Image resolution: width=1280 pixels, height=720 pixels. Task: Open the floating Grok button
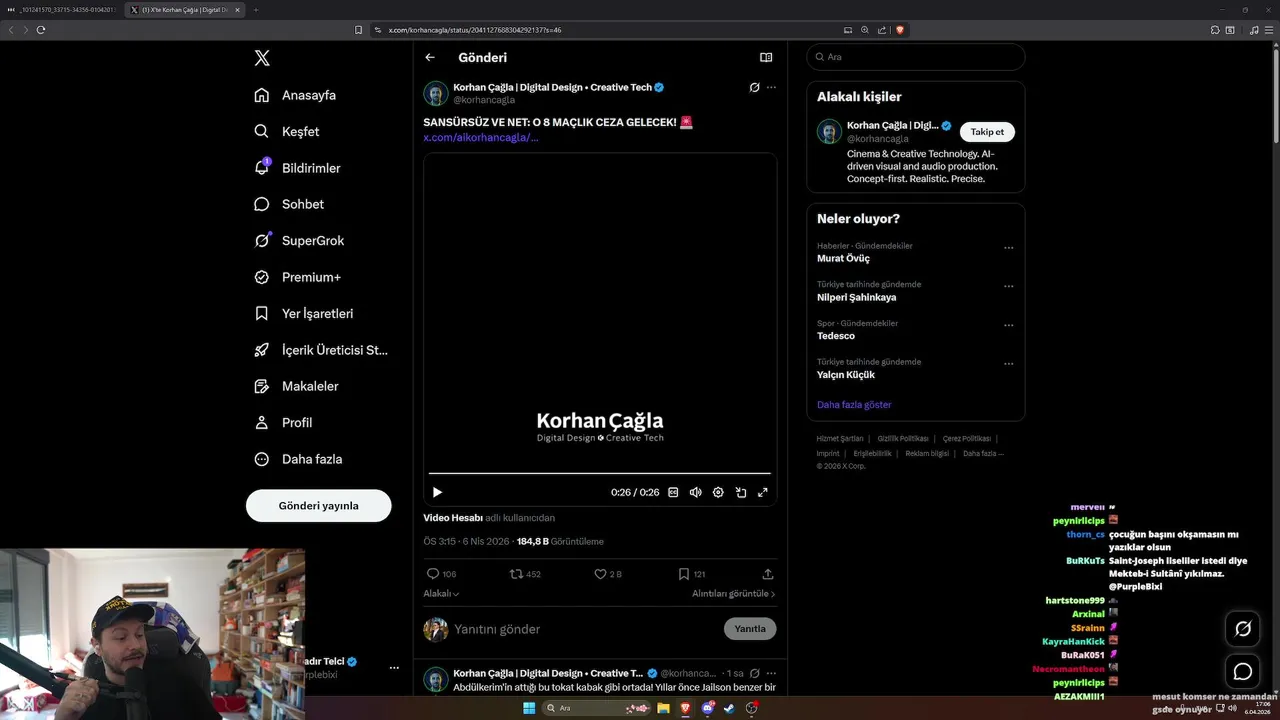coord(1243,629)
